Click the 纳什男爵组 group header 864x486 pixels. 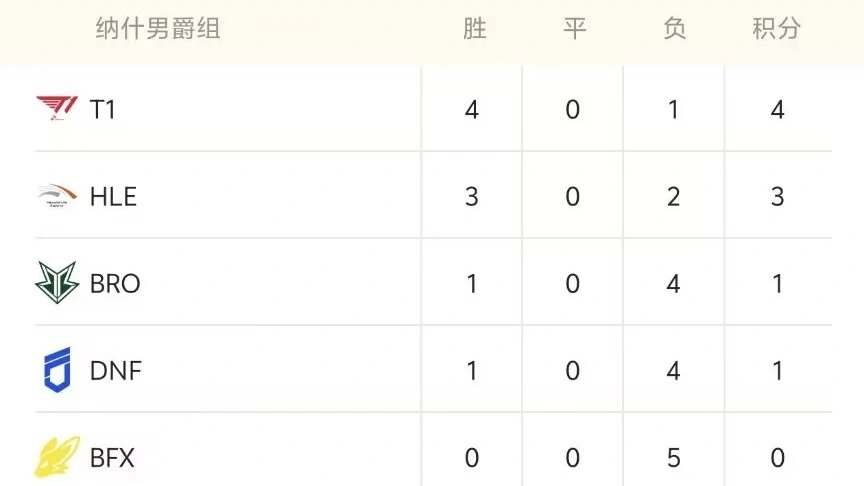pyautogui.click(x=158, y=29)
